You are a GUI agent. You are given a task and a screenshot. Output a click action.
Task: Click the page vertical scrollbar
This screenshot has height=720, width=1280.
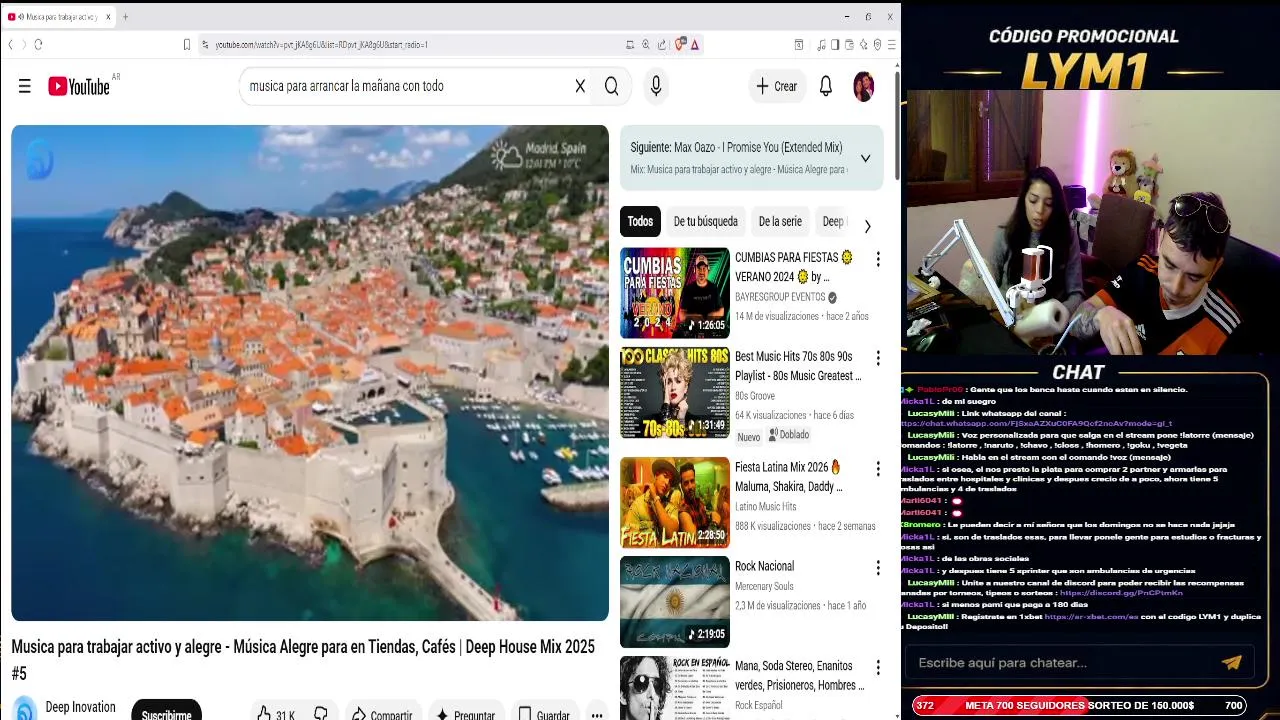coord(897,125)
